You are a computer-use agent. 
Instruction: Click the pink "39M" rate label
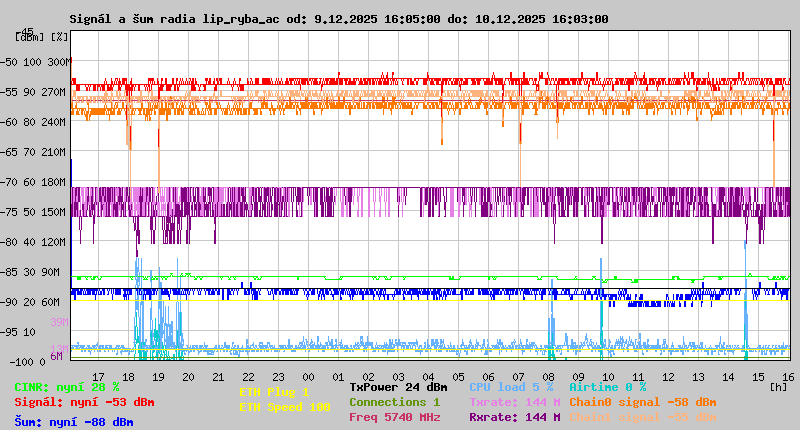[59, 322]
